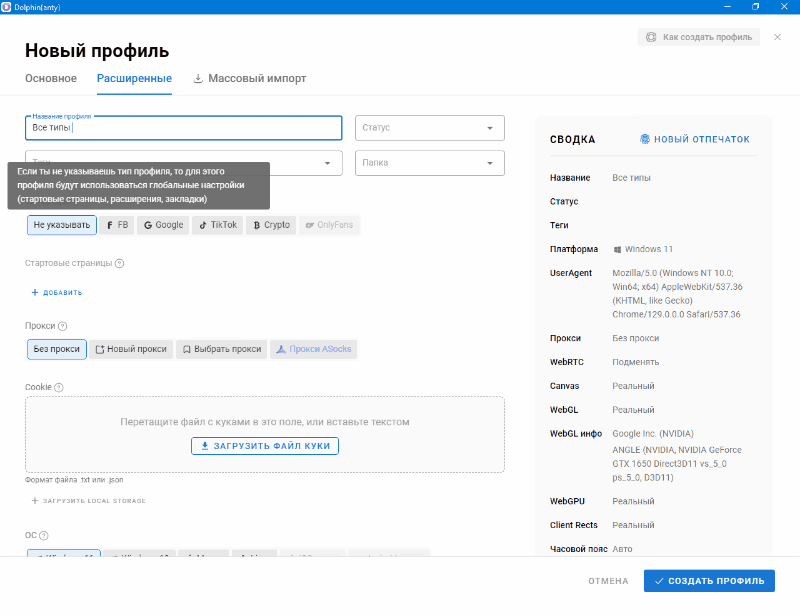Screen dimensions: 800x616
Task: Click the Создать профиль button
Action: (x=709, y=581)
